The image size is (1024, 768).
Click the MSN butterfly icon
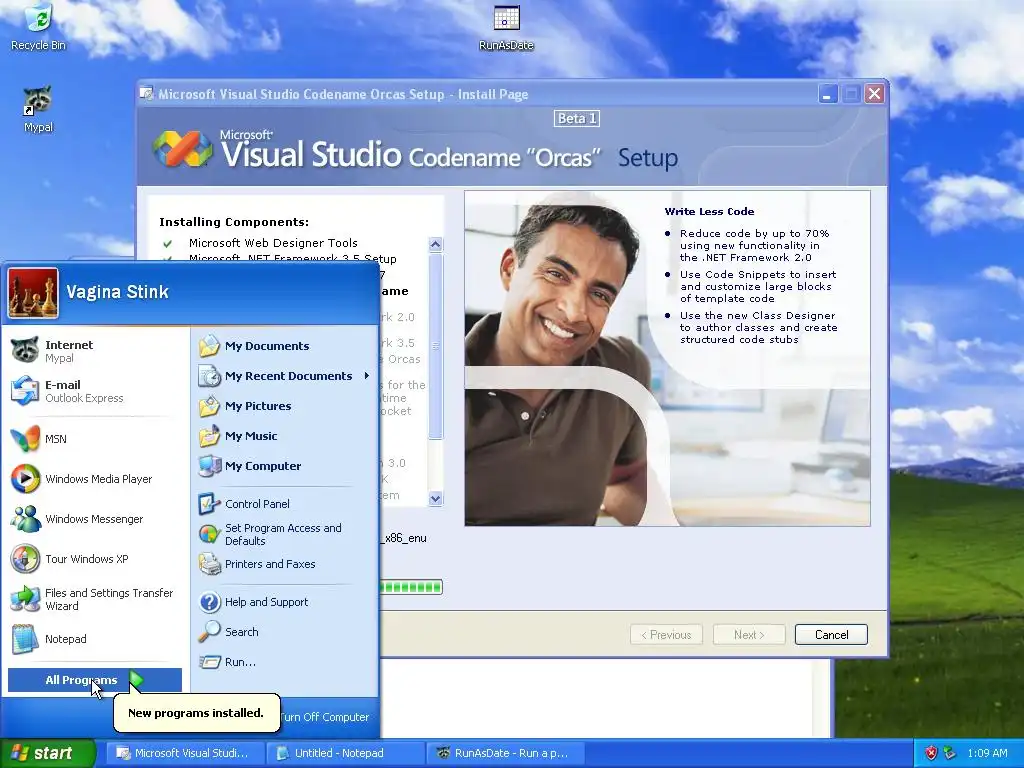(25, 439)
